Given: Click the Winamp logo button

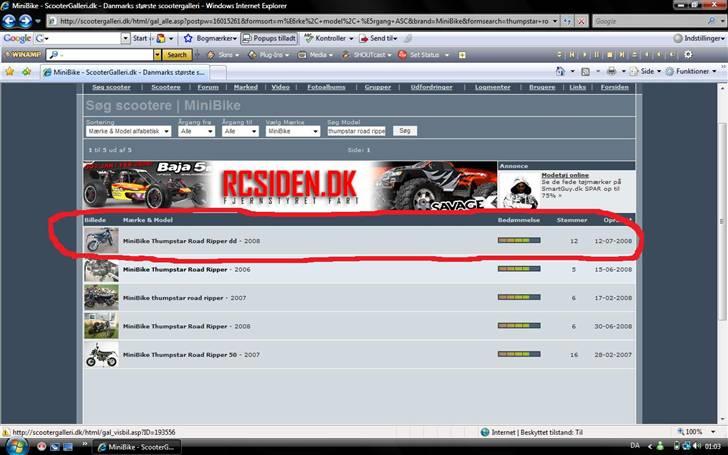Looking at the screenshot, I should coord(22,55).
